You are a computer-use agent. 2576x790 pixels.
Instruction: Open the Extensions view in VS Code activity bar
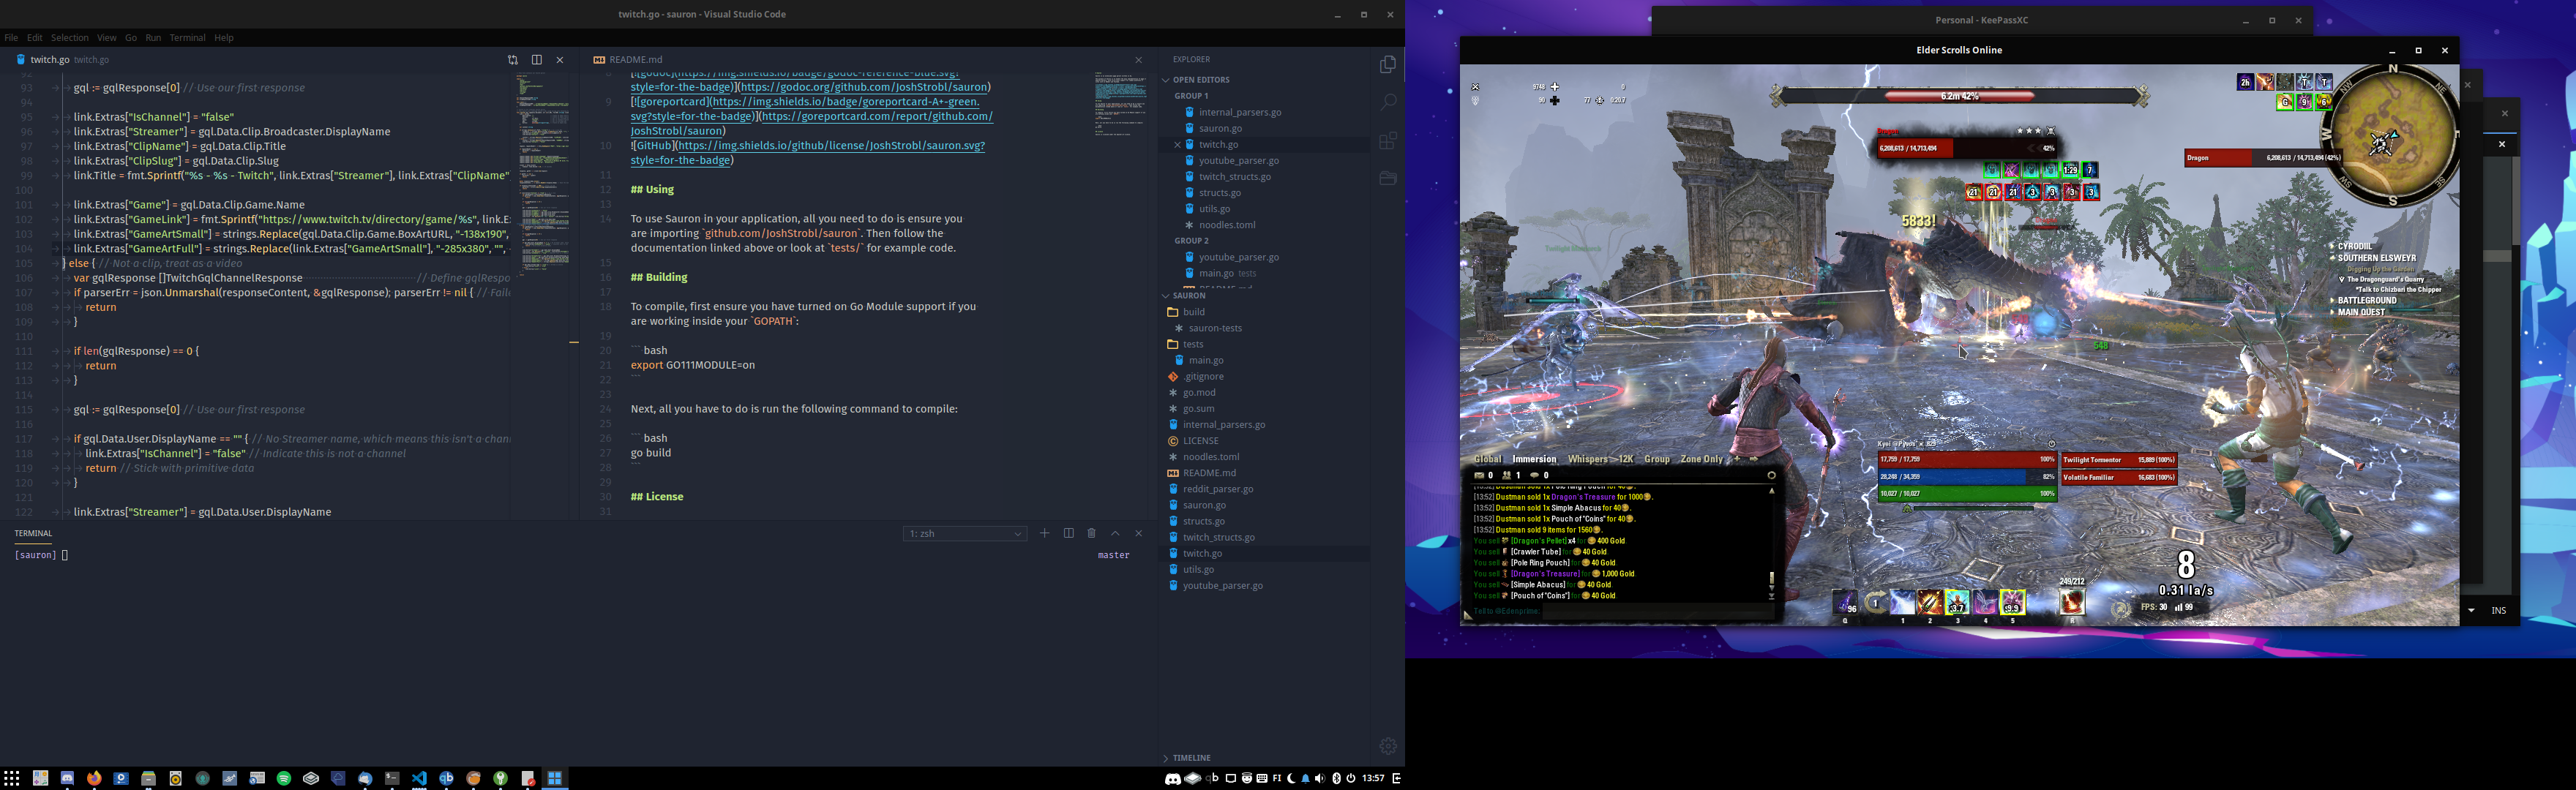click(1387, 141)
